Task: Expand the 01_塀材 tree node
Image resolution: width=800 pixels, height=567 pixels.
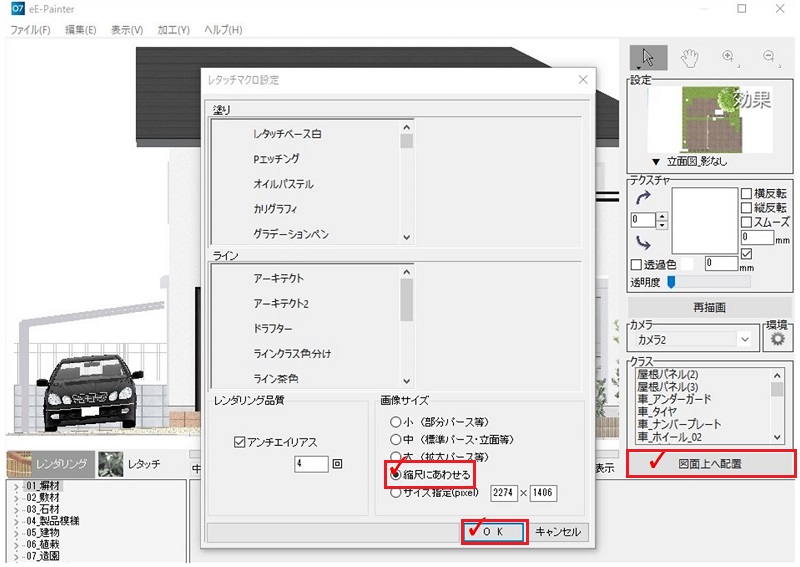Action: coord(16,487)
